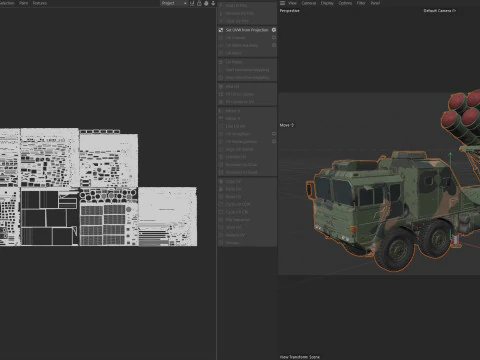Select Boundary to Quad command
Viewport: 480px width, 360px height.
[x=247, y=172]
